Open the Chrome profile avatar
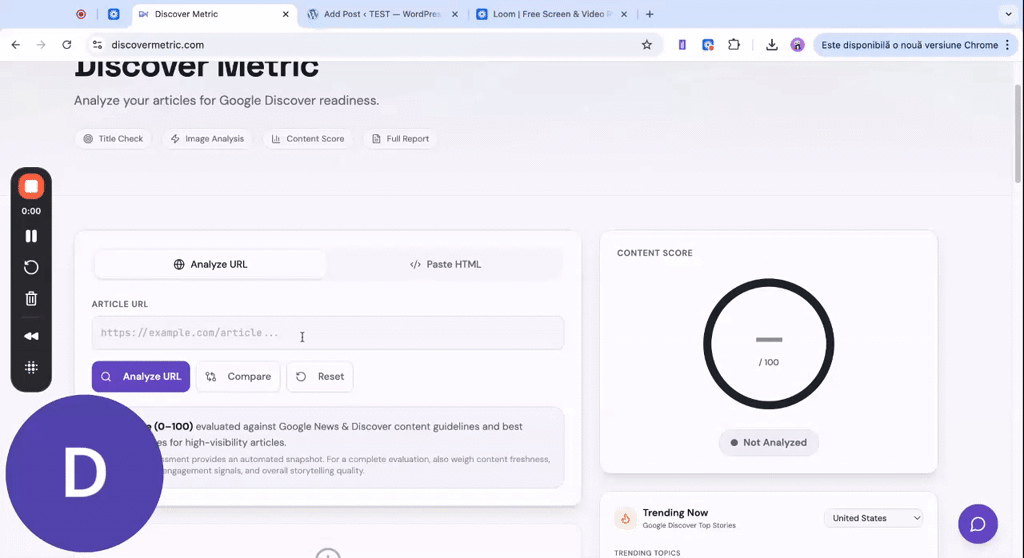Image resolution: width=1024 pixels, height=558 pixels. pos(797,44)
